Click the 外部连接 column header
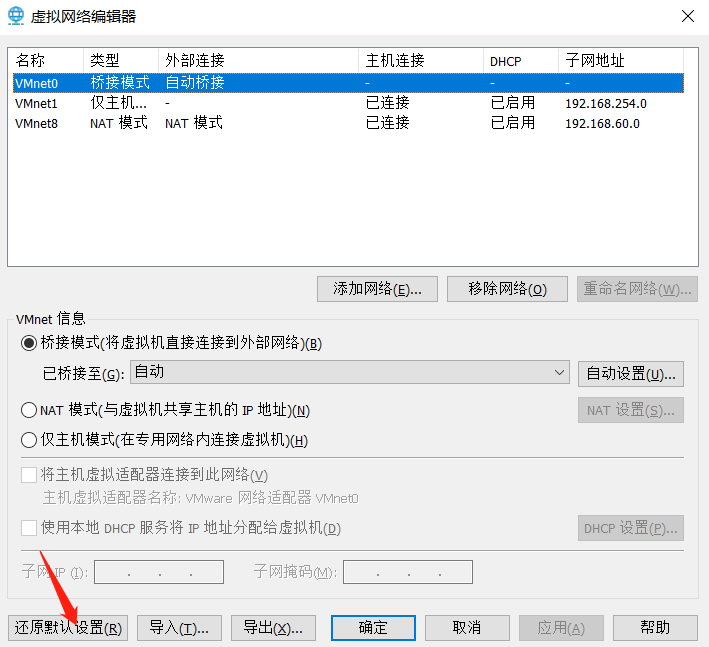 (x=258, y=61)
